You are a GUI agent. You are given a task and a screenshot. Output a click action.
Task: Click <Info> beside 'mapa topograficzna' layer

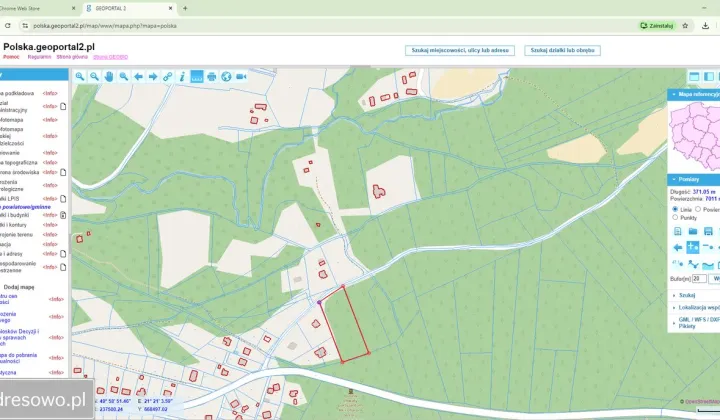click(50, 162)
